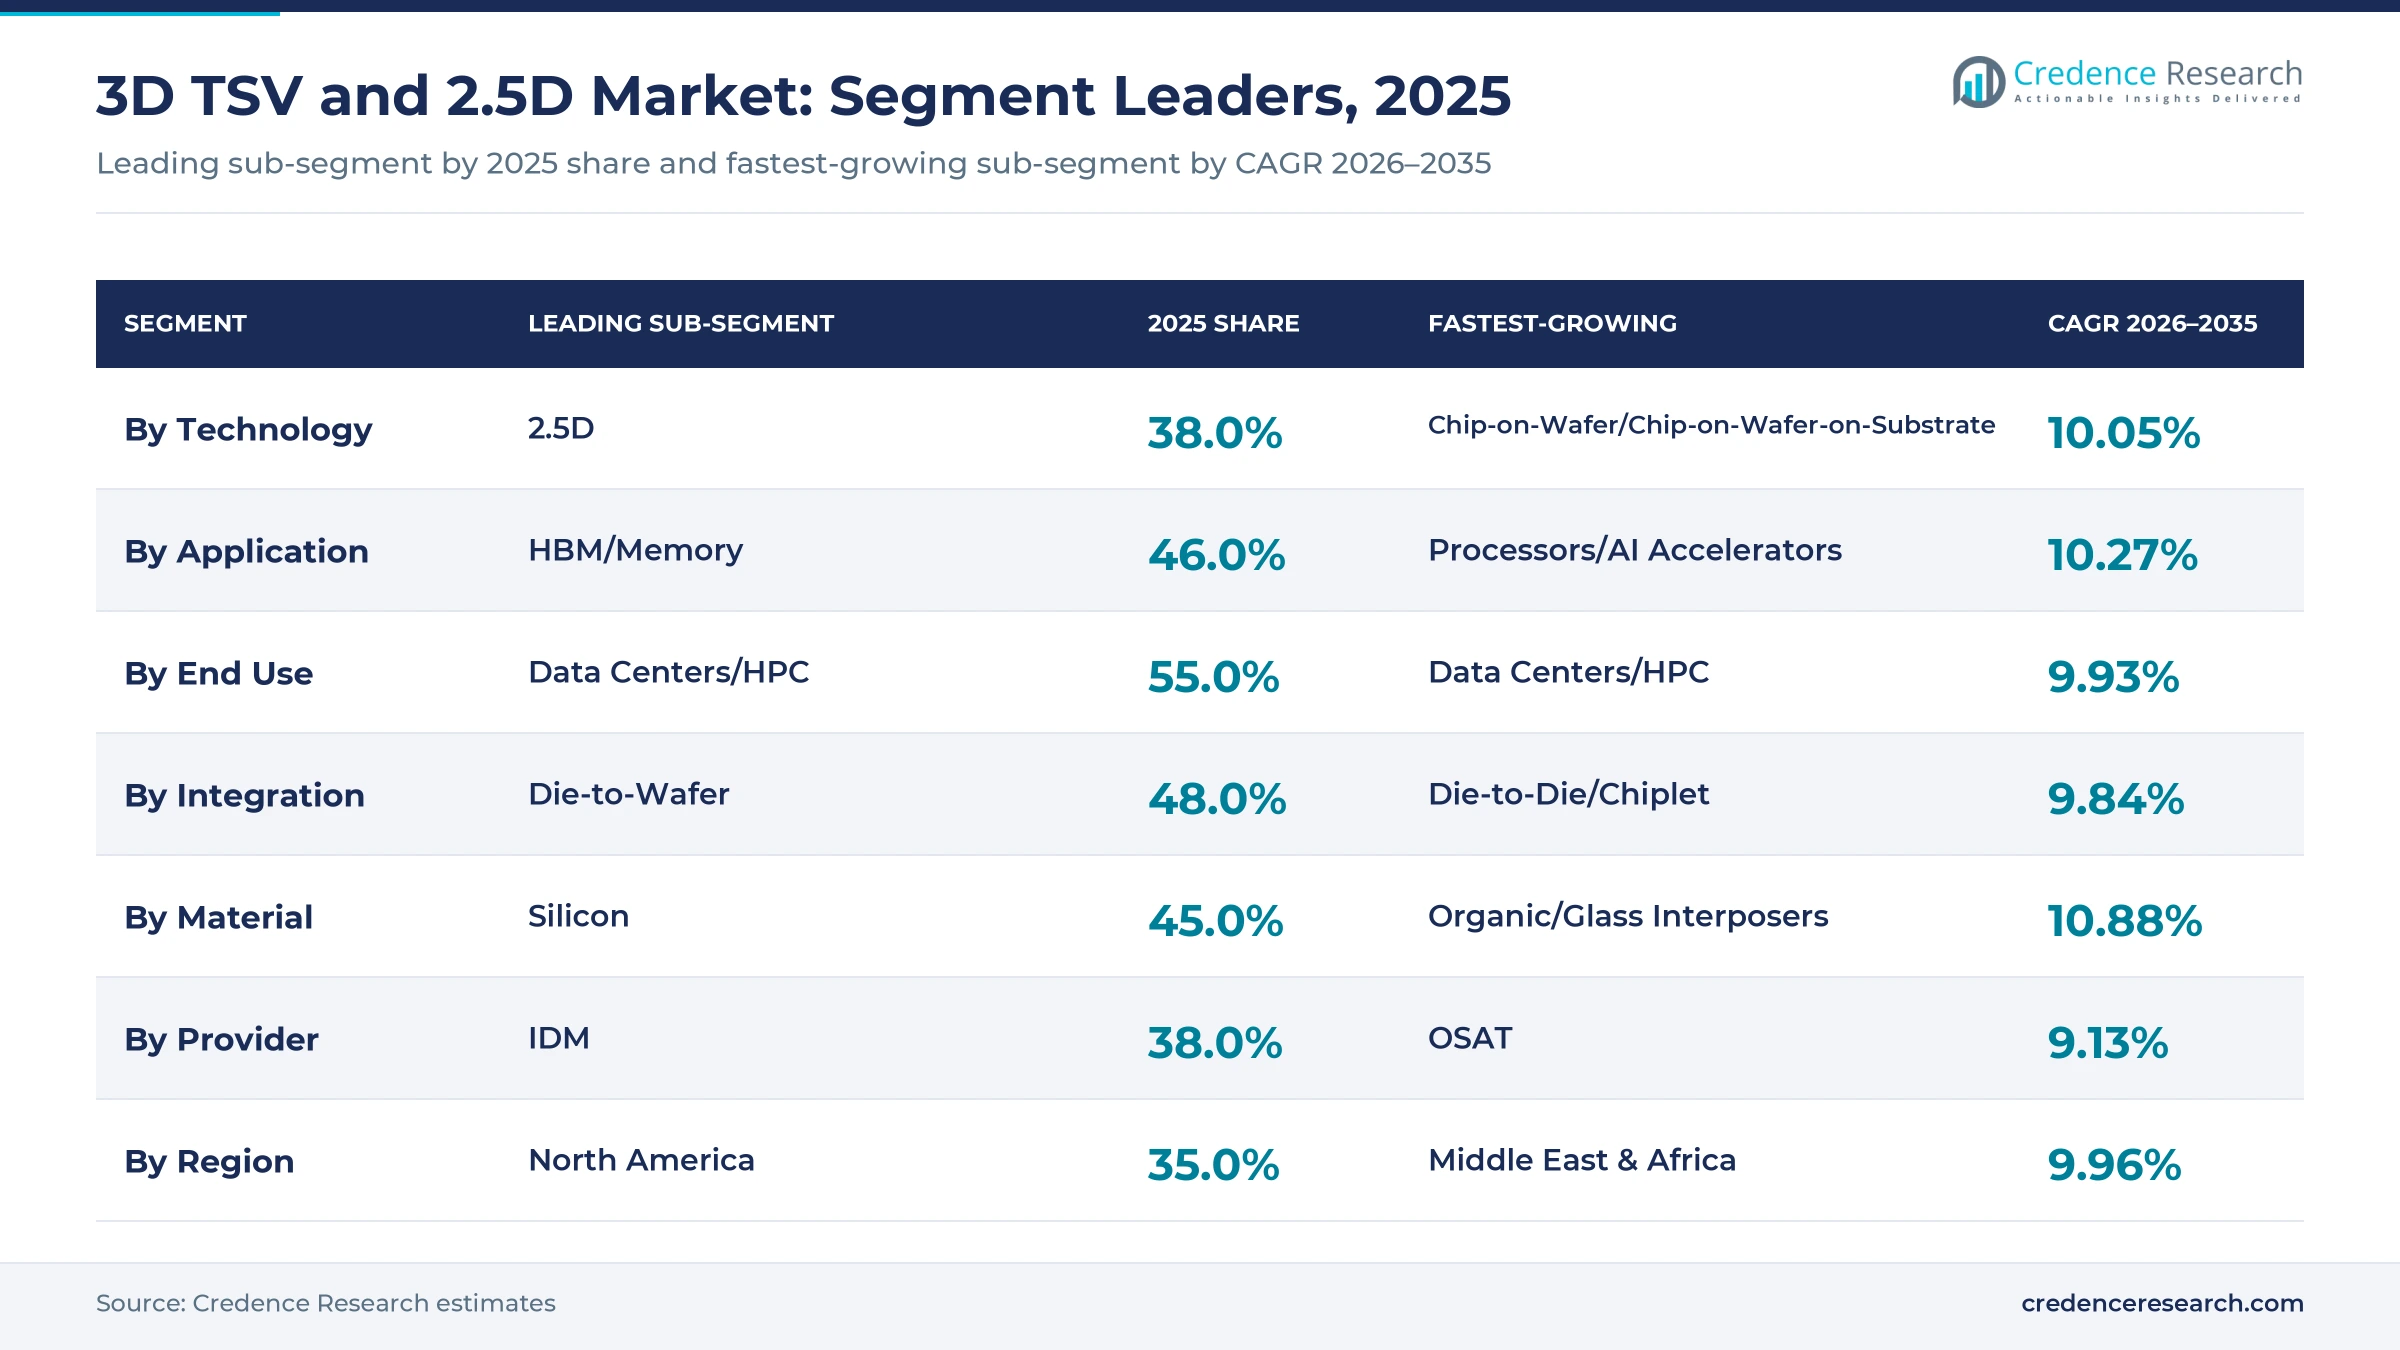Viewport: 2400px width, 1350px height.
Task: Click the 46.0% share value
Action: pyautogui.click(x=1216, y=555)
